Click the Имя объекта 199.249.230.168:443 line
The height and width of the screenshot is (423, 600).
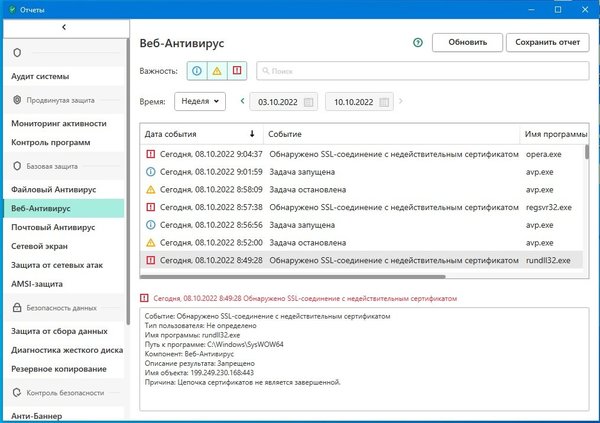point(199,372)
